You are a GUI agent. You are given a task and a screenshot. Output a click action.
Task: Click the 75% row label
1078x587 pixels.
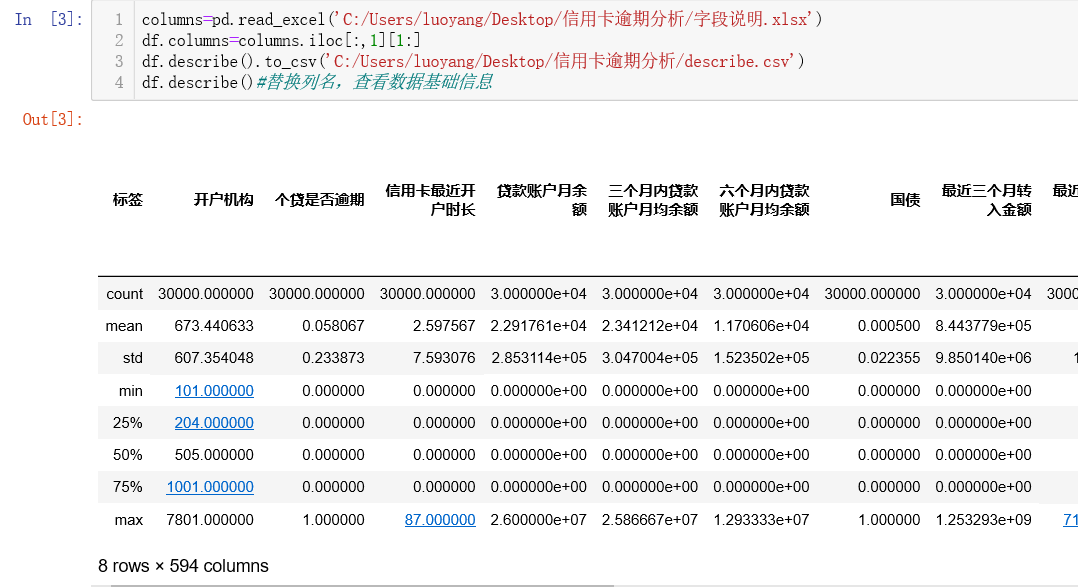[128, 487]
